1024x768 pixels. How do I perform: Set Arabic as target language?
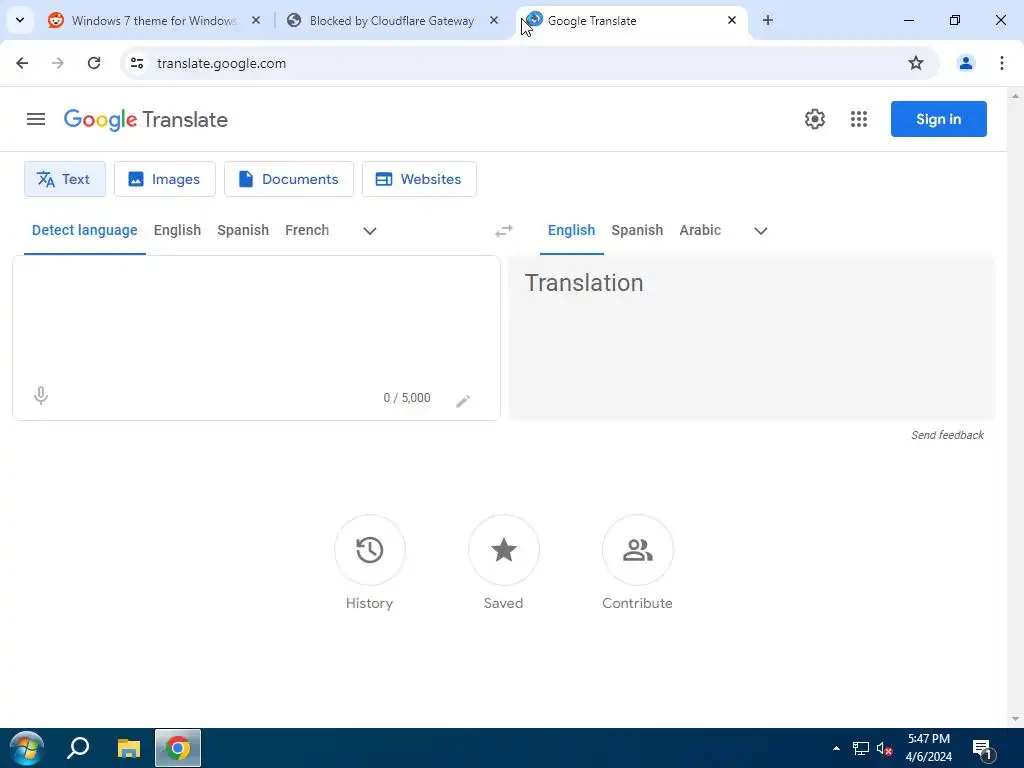click(x=700, y=231)
